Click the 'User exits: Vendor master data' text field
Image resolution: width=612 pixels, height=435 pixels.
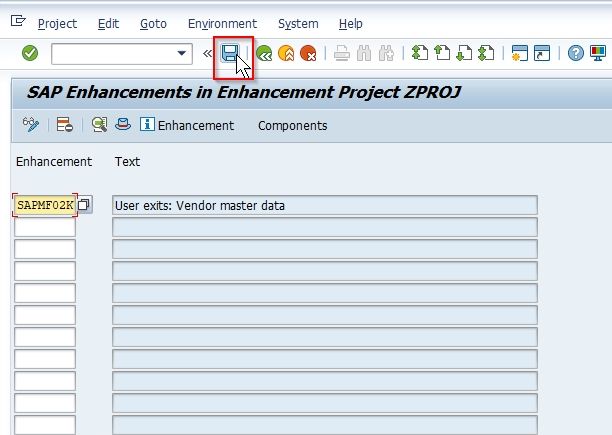click(325, 205)
